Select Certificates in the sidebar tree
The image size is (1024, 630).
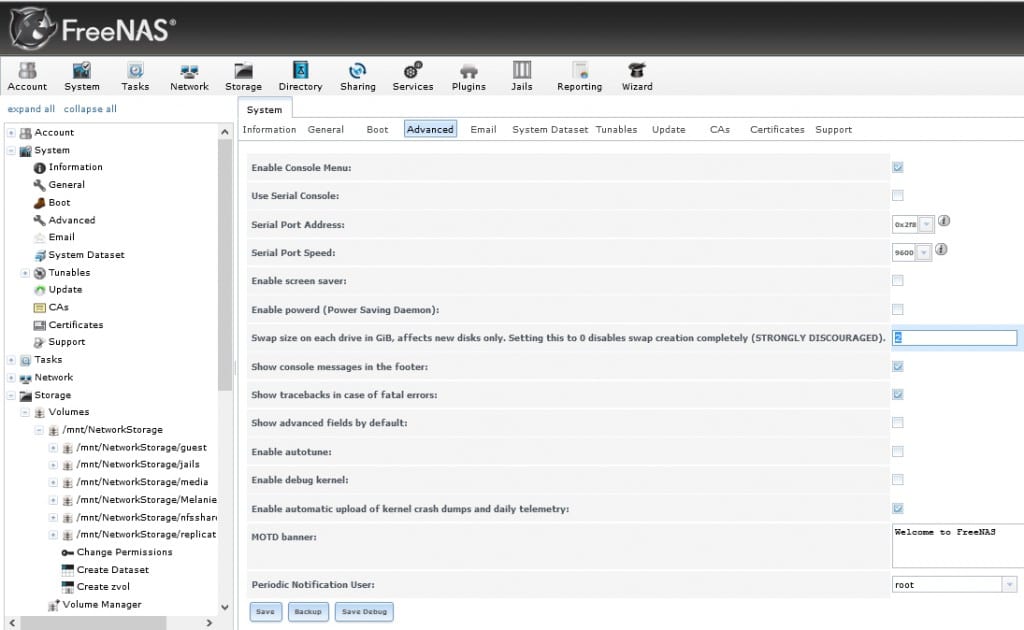tap(69, 324)
